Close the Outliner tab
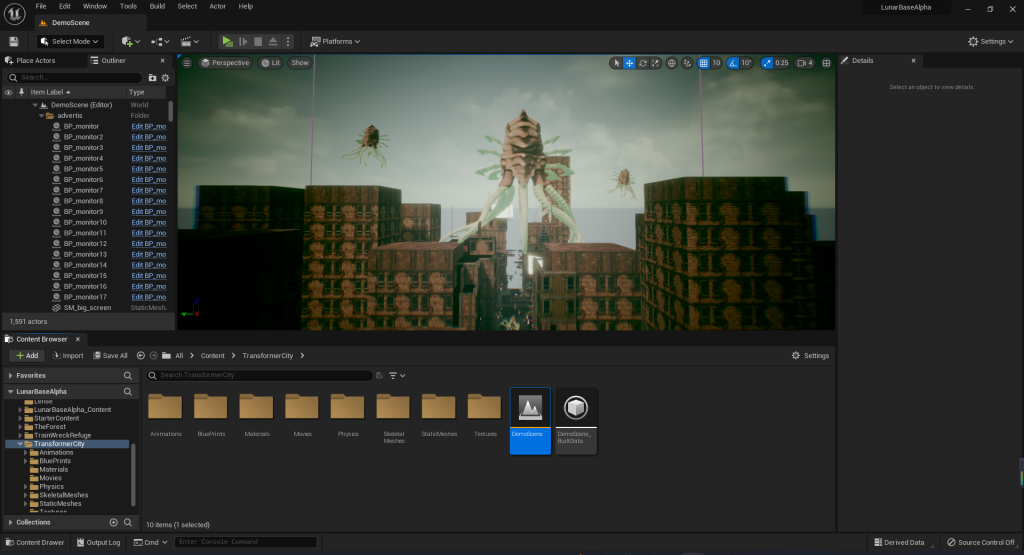This screenshot has width=1024, height=555. click(163, 60)
